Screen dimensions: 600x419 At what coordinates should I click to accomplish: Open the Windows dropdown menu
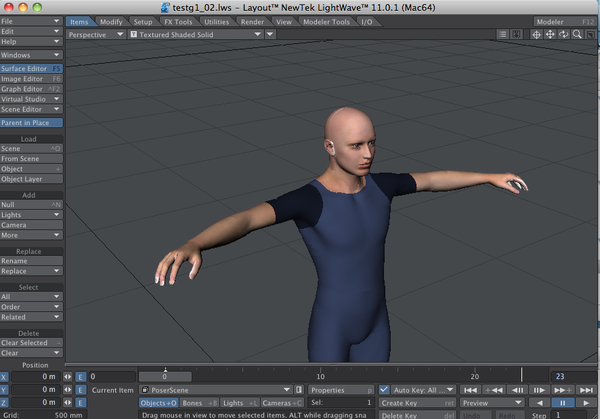[x=31, y=55]
